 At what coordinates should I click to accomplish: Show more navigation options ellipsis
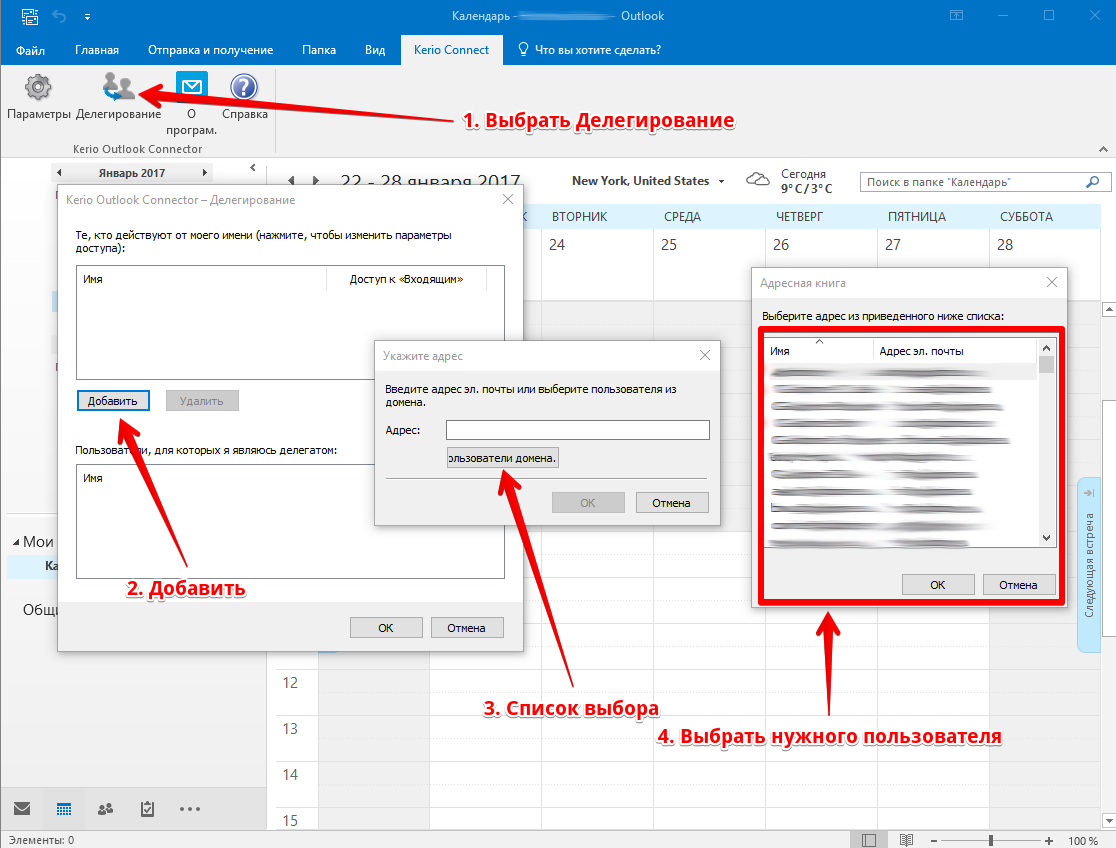point(190,808)
